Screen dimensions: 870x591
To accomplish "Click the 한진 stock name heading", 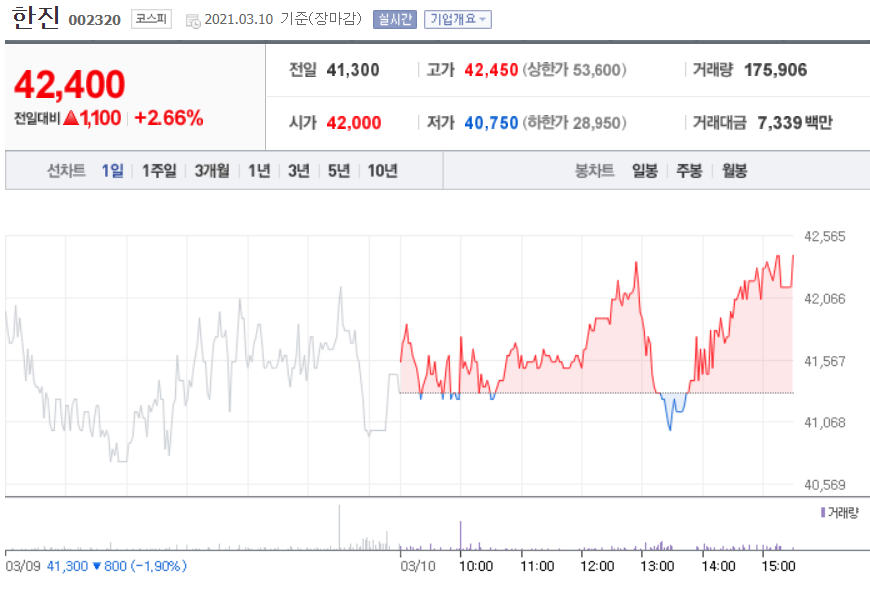I will coord(35,18).
